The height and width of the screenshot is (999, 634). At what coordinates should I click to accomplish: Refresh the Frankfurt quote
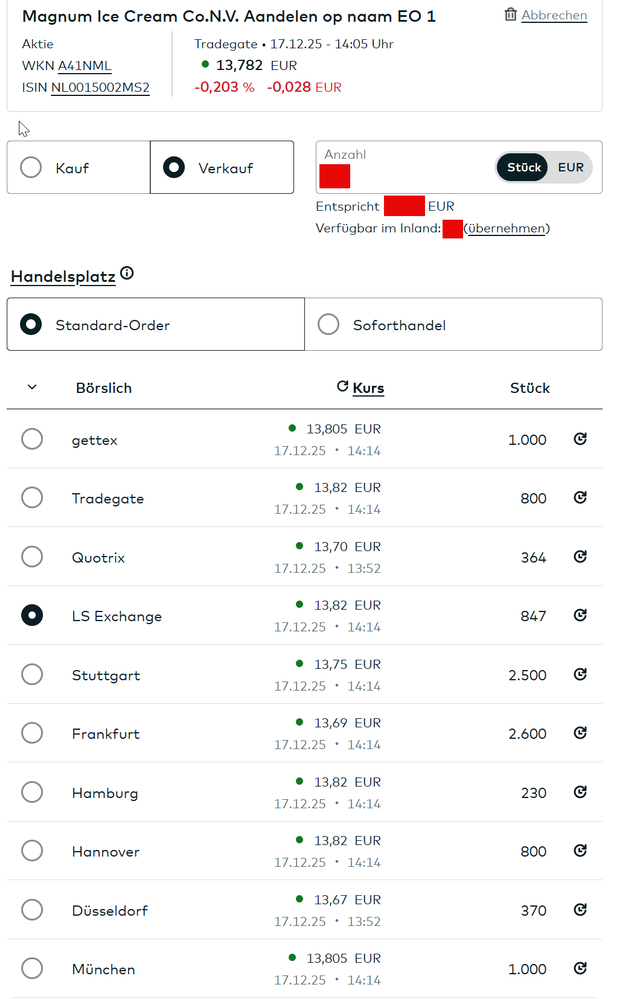580,733
